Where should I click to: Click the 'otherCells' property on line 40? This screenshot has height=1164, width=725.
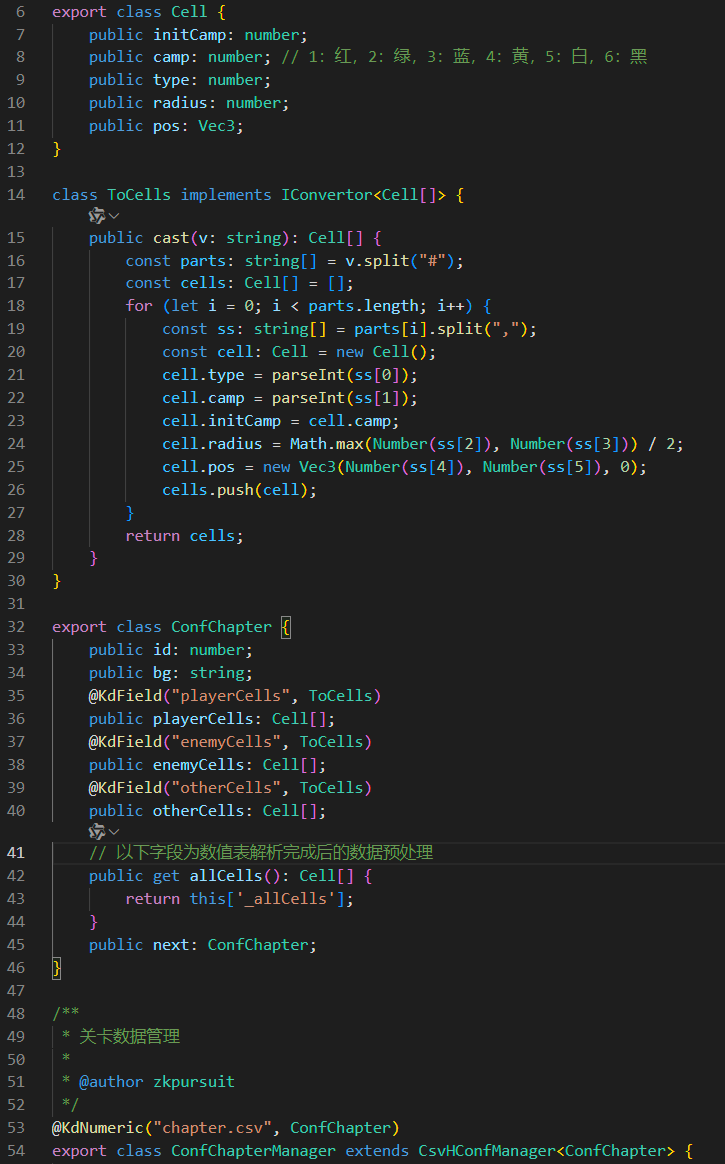click(199, 811)
